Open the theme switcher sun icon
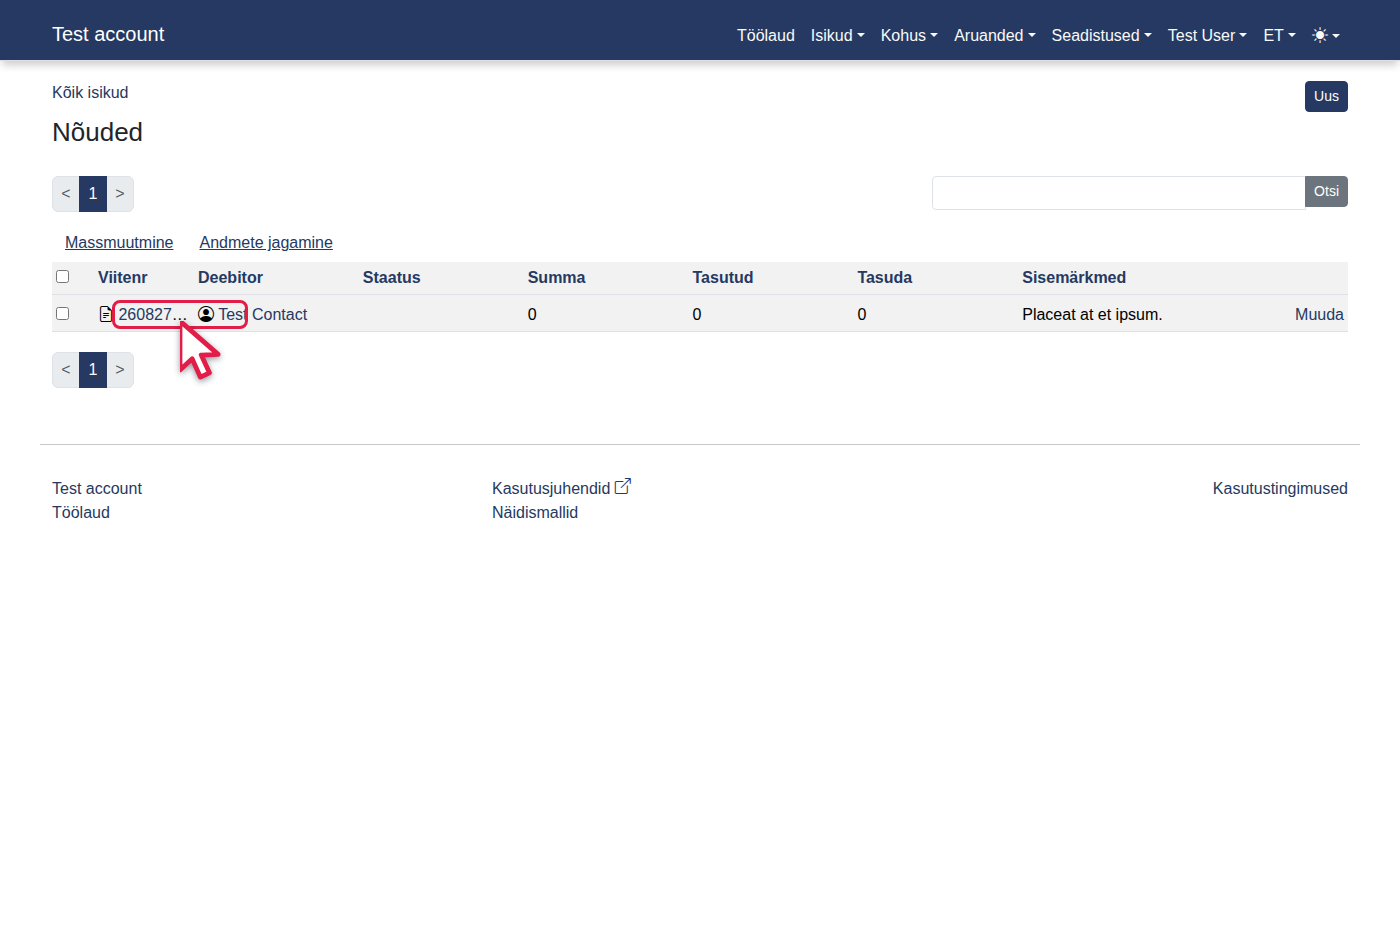Screen dimensions: 1400x940 1326,35
